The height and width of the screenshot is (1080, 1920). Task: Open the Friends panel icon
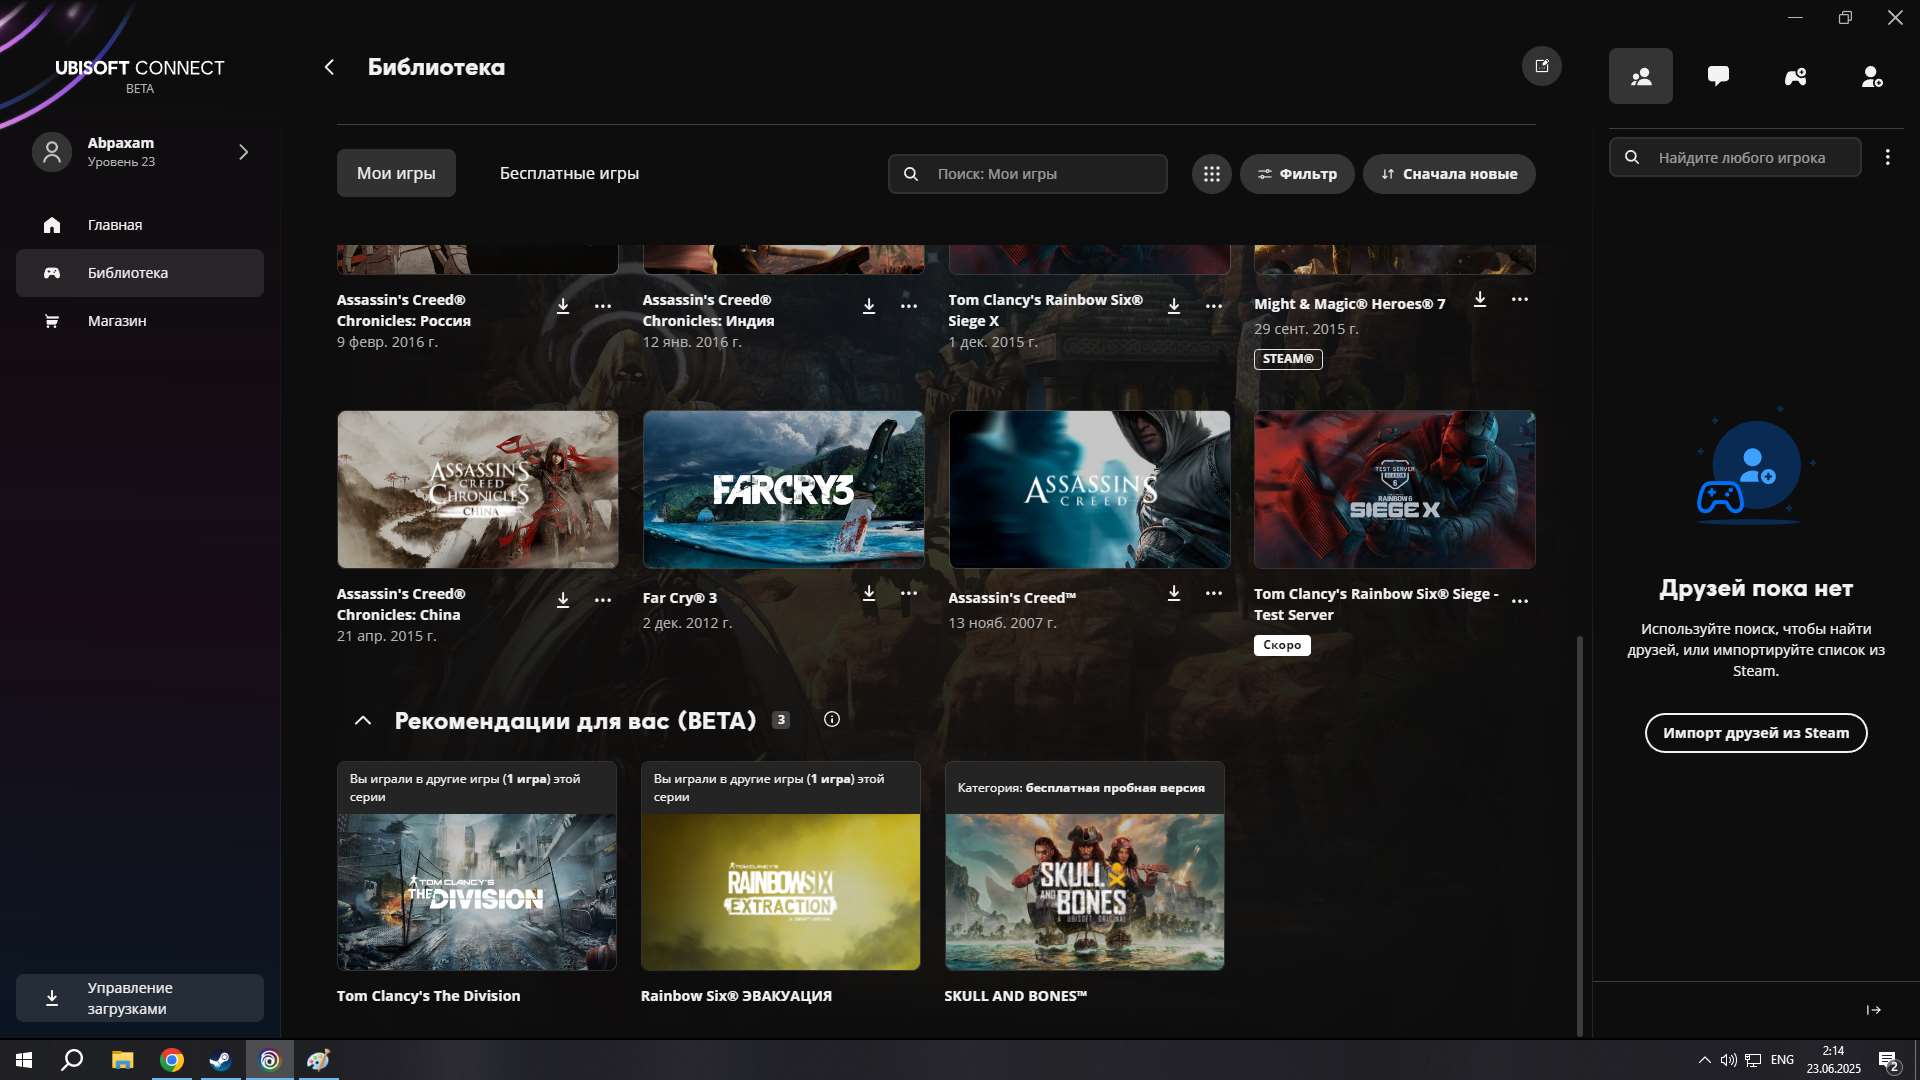(1640, 75)
